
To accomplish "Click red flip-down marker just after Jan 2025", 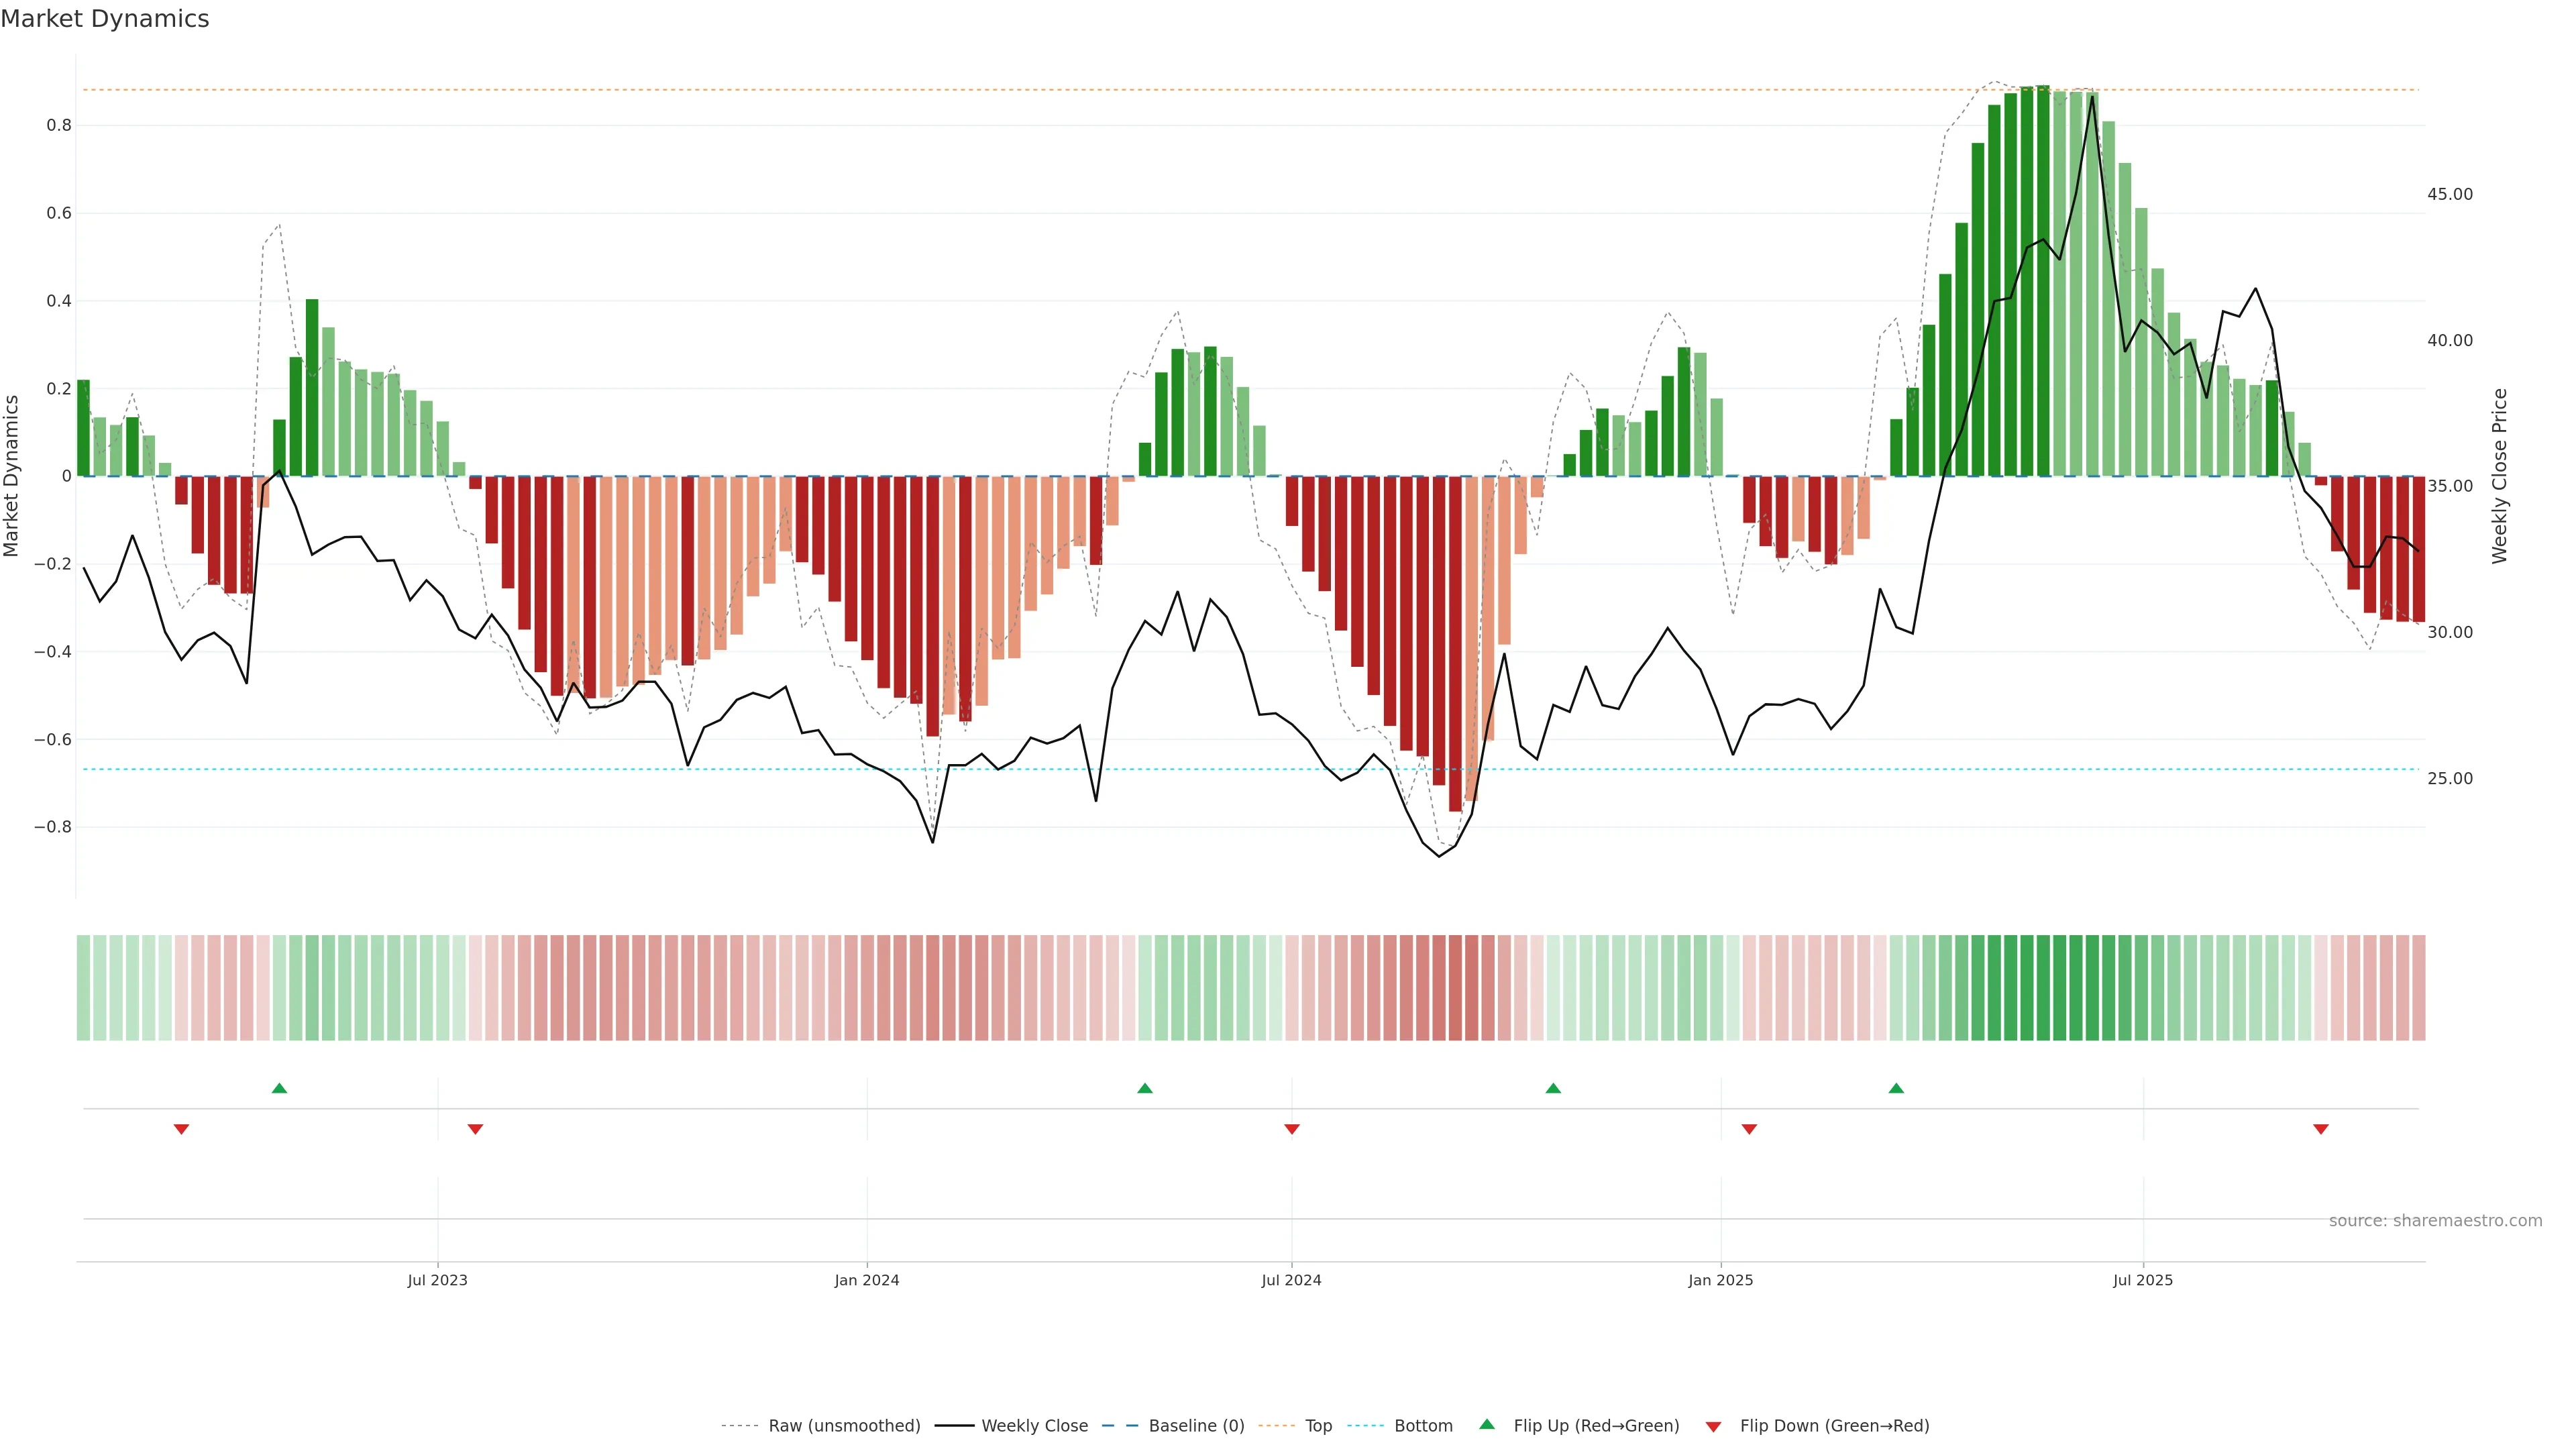I will tap(1749, 1129).
